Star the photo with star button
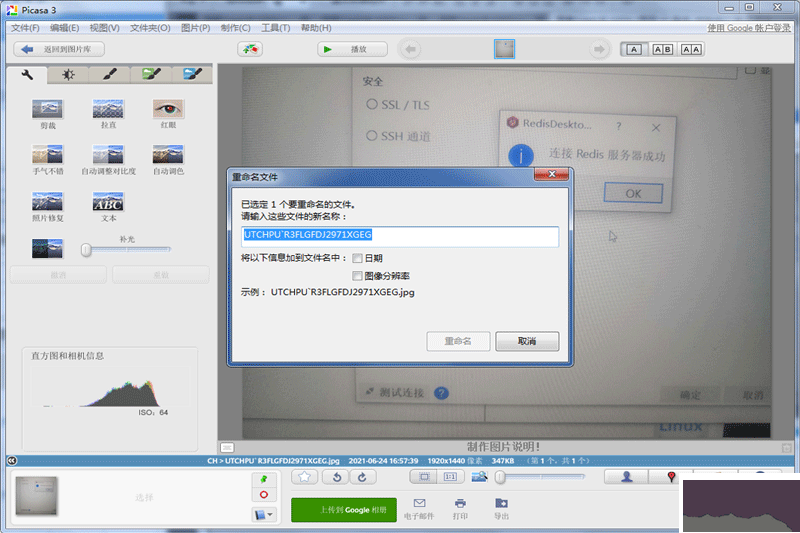The width and height of the screenshot is (800, 533). click(x=305, y=477)
